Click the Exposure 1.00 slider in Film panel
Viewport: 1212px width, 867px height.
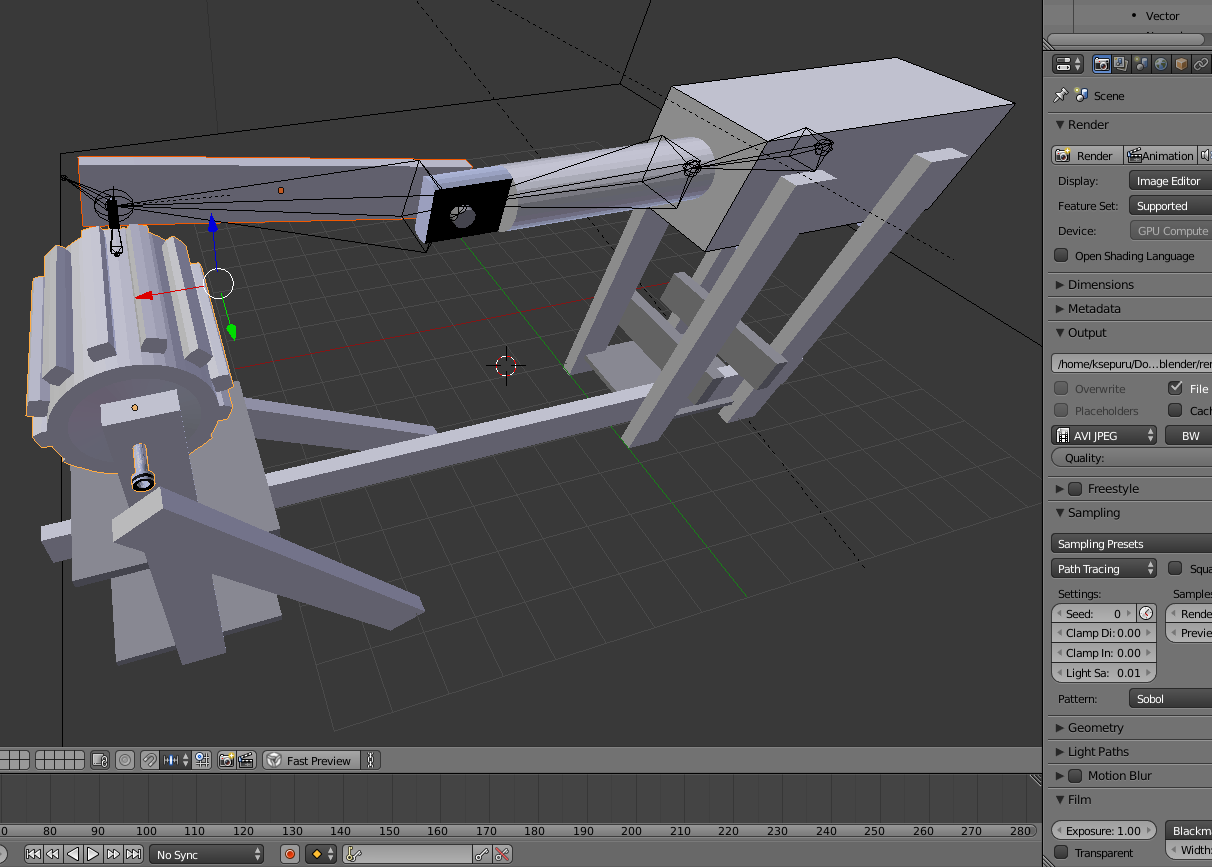coord(1103,830)
